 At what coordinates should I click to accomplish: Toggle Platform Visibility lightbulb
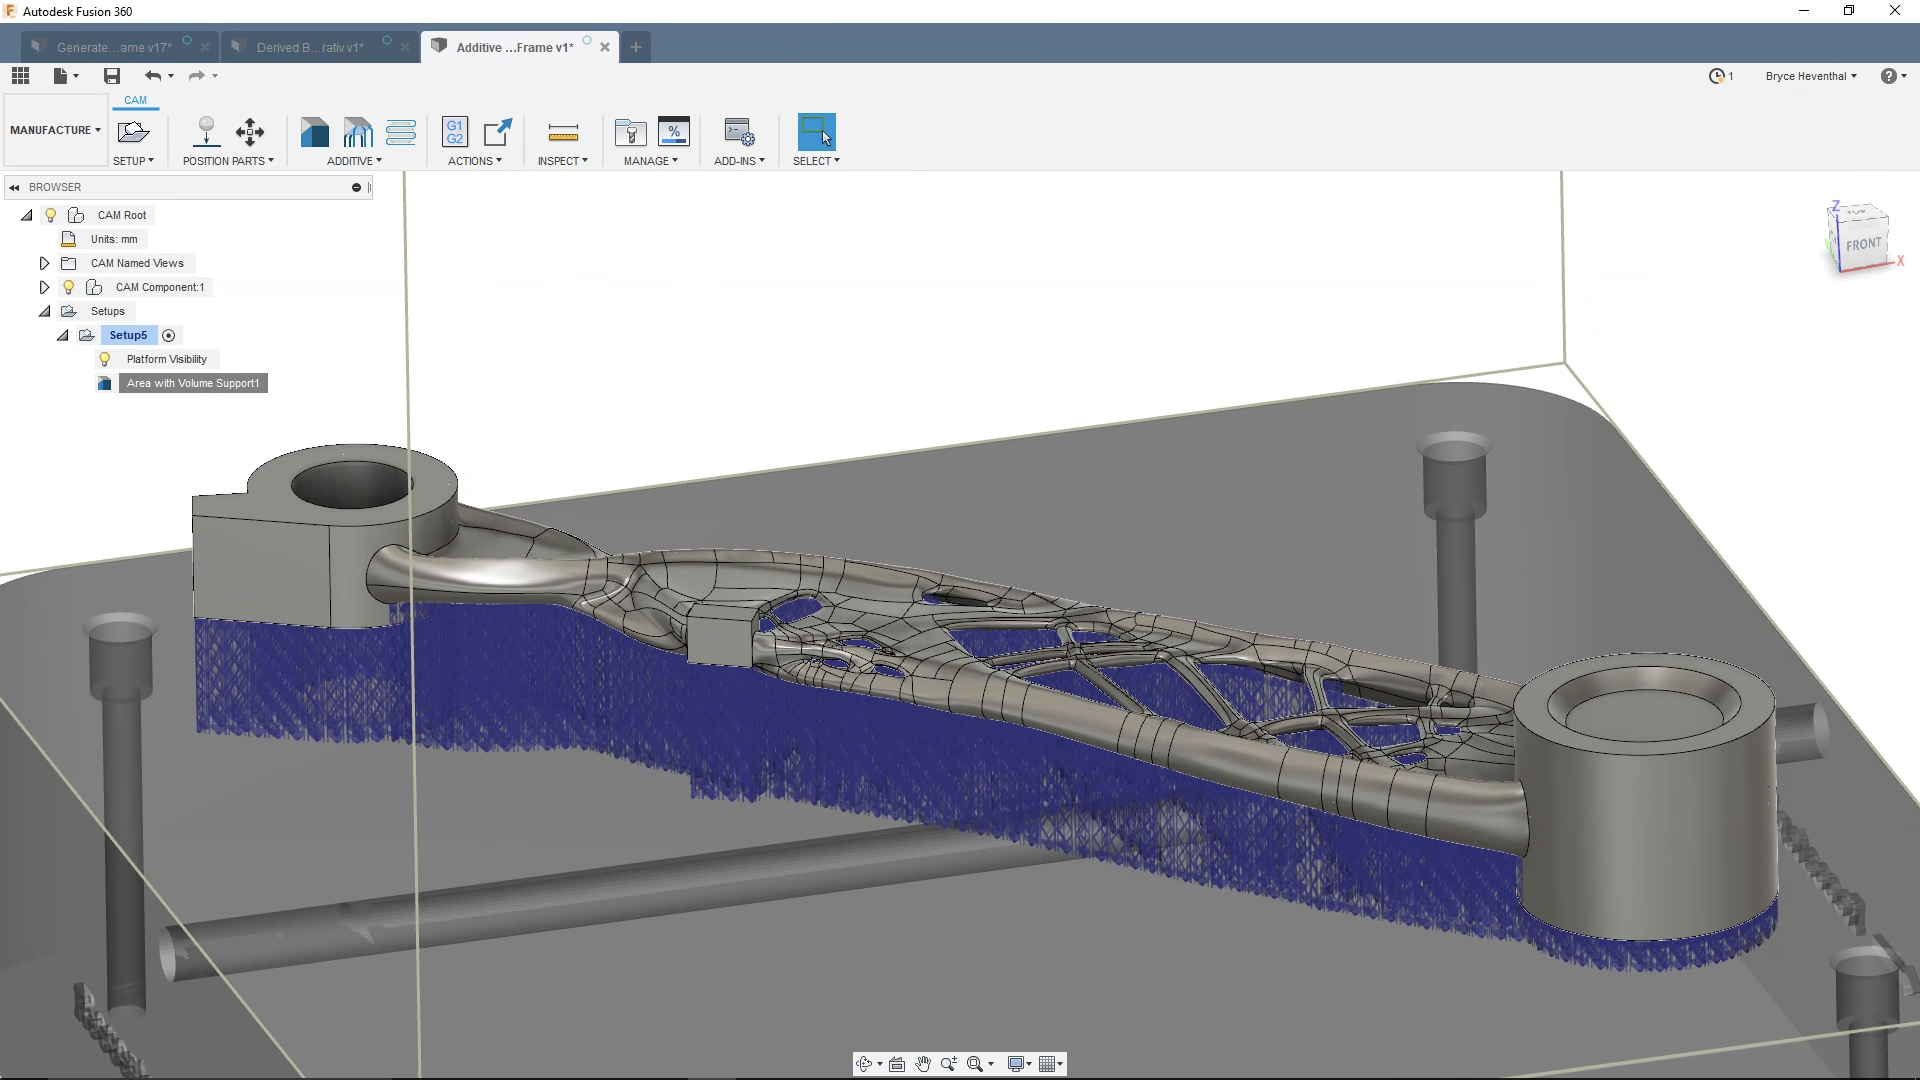[105, 359]
